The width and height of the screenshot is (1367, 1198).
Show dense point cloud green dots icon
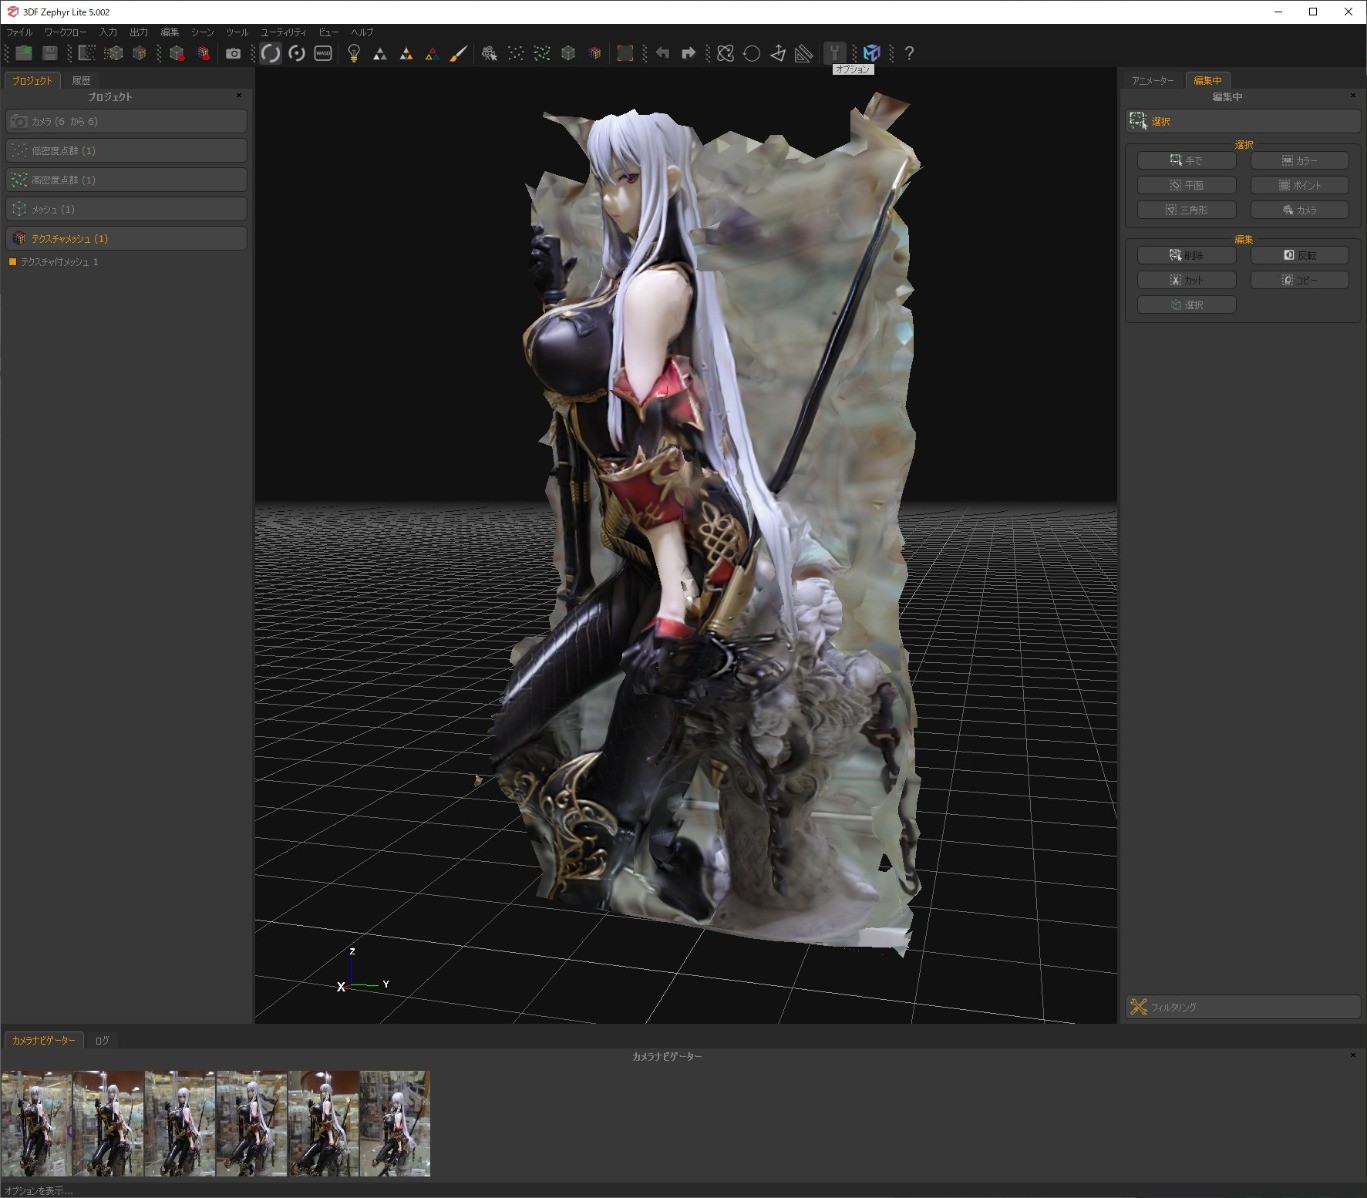[x=542, y=53]
